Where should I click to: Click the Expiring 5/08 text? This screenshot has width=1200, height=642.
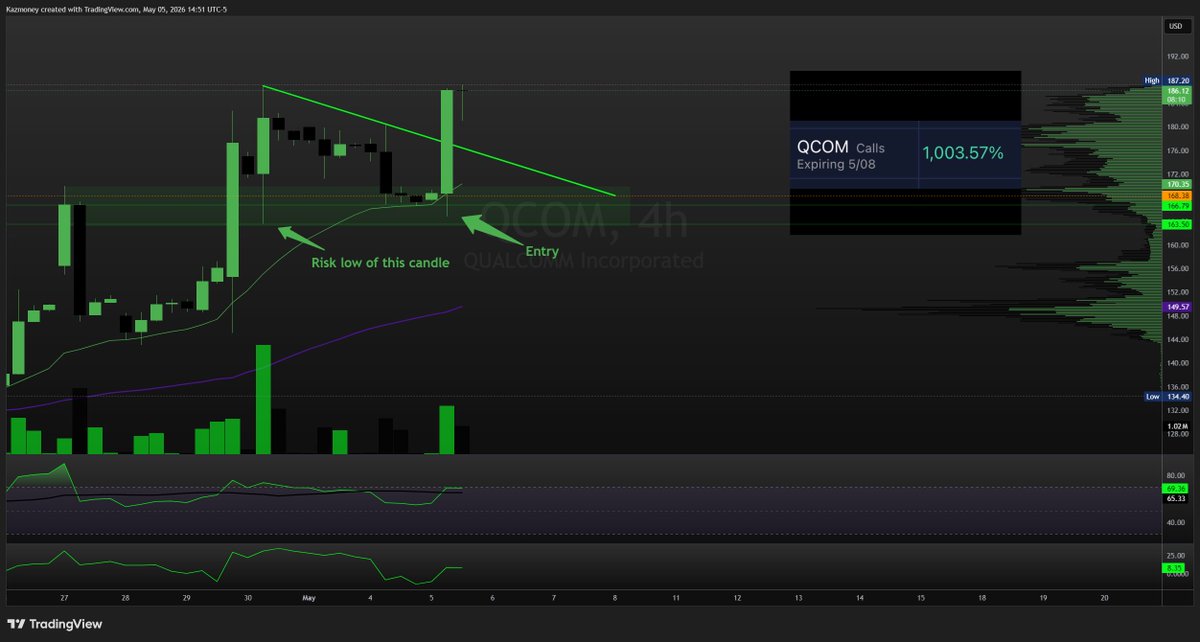836,164
